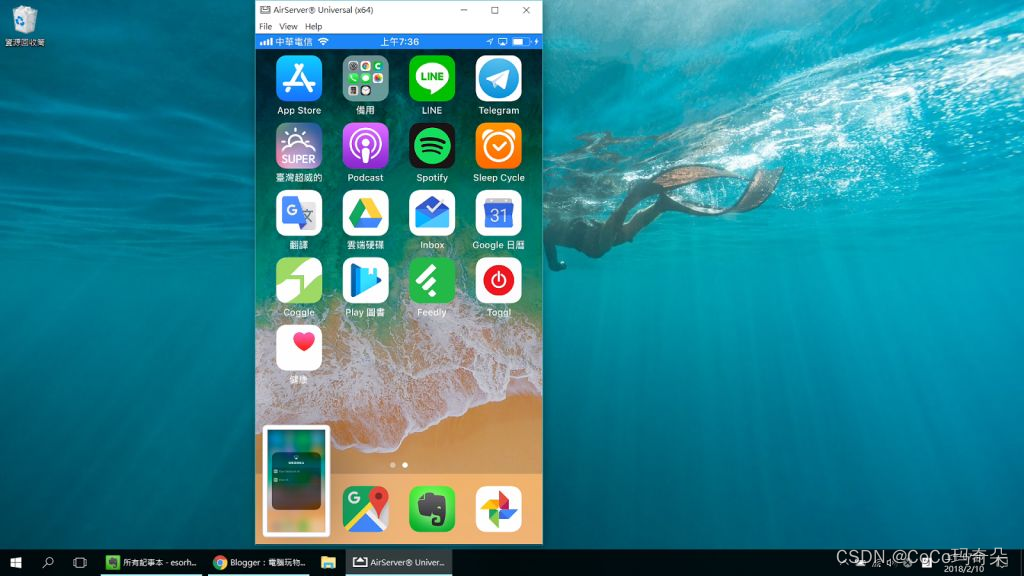This screenshot has width=1024, height=576.
Task: Launch the Feedly app
Action: [432, 280]
